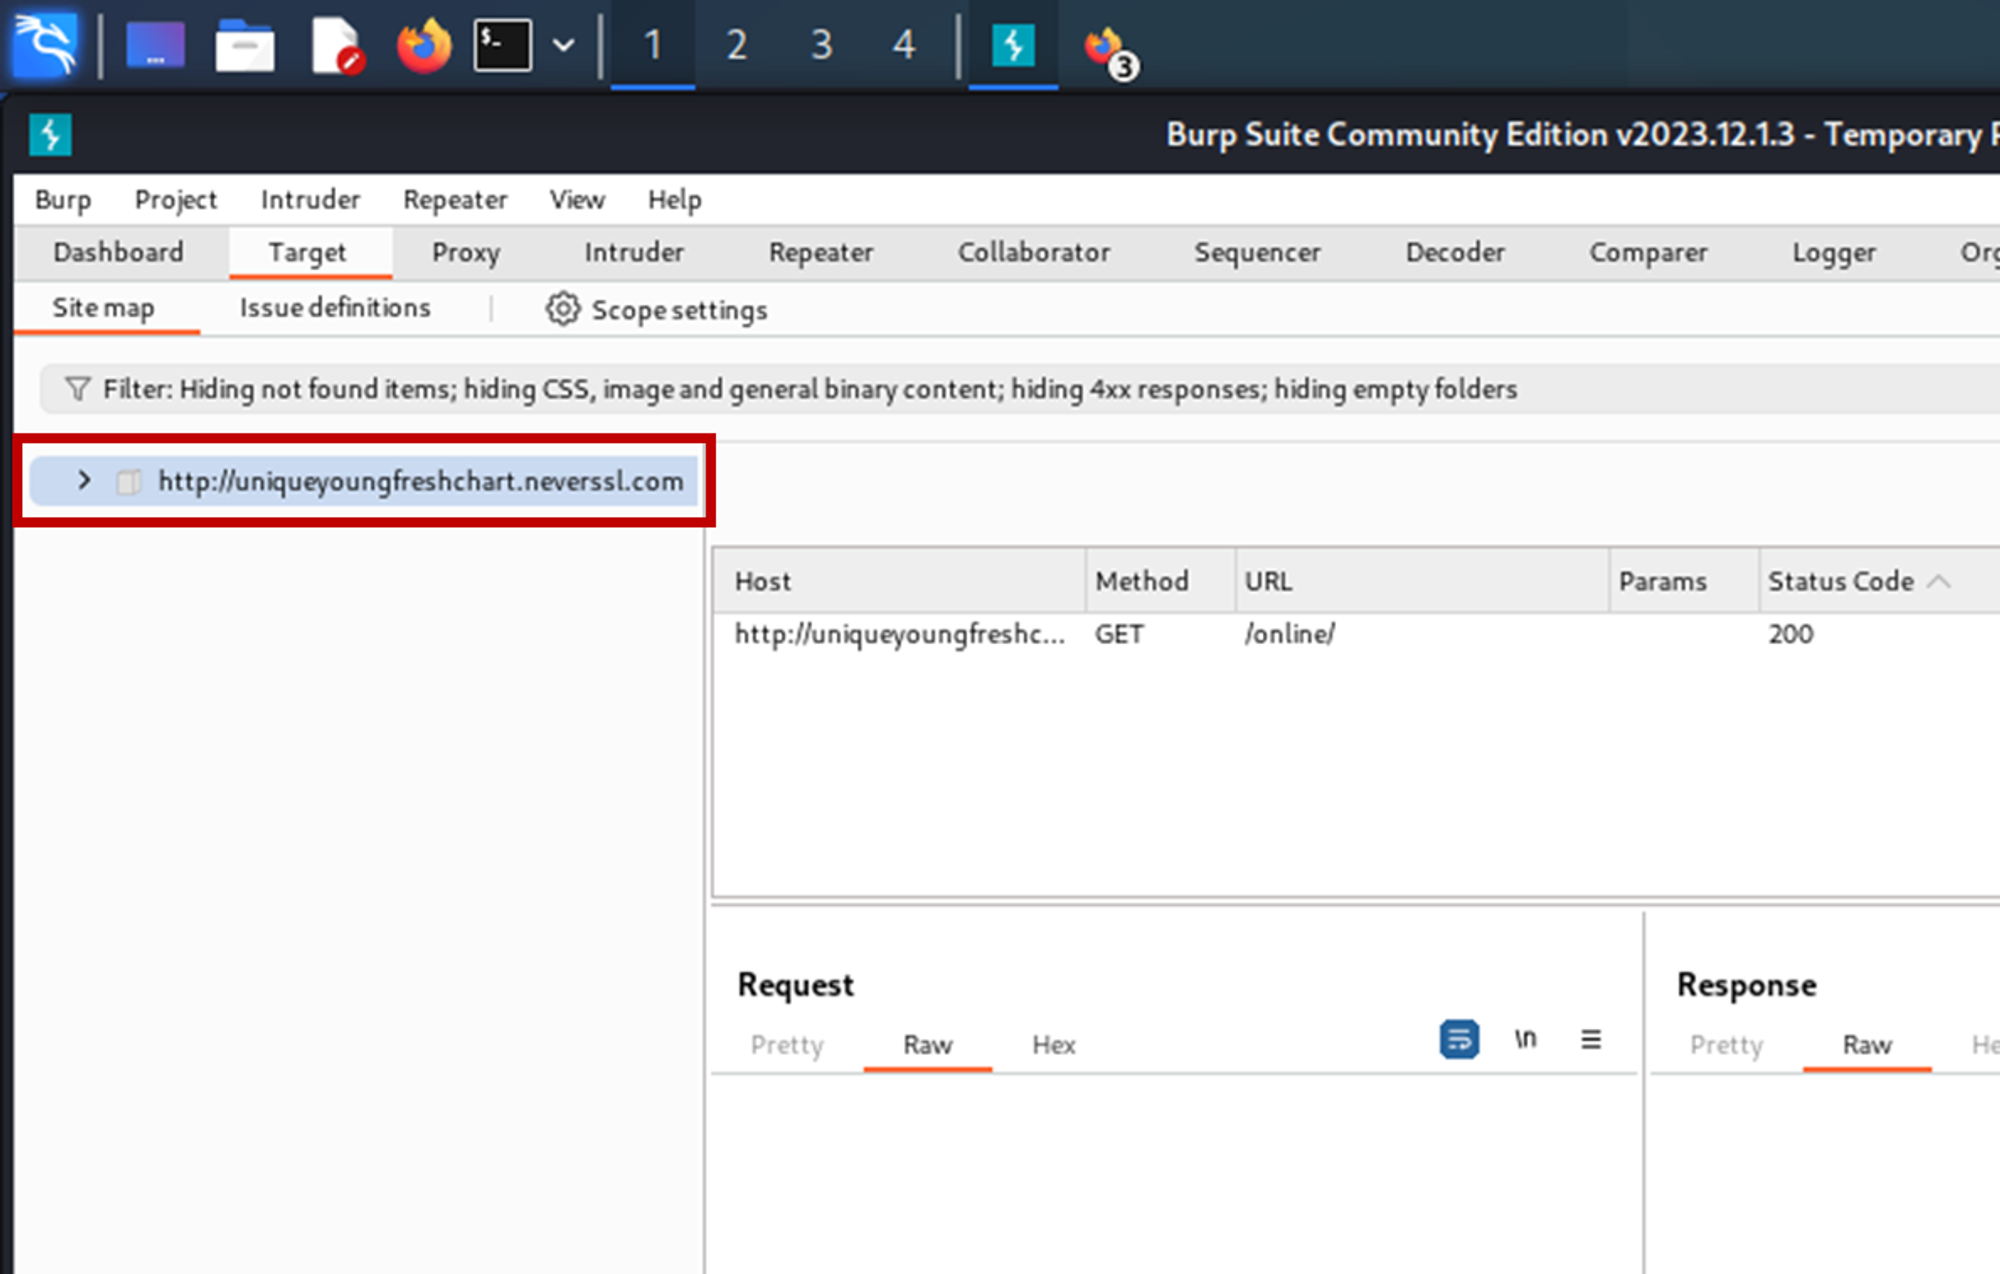Select the http://uniqueyoungfreshc... host cell
The height and width of the screenshot is (1274, 2000).
(x=899, y=634)
